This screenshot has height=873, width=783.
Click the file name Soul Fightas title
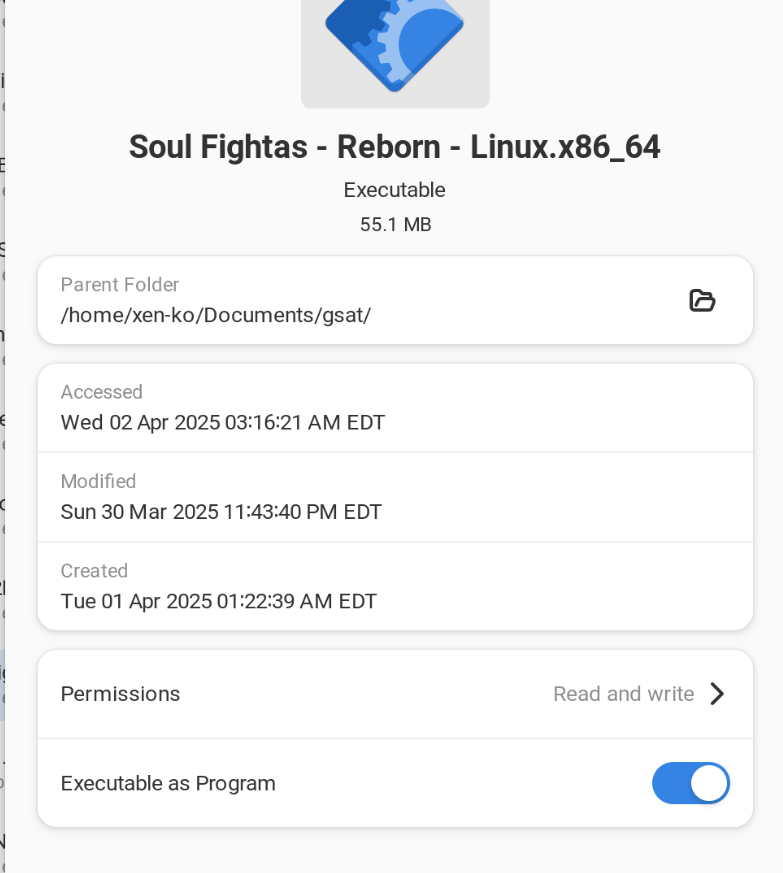394,147
